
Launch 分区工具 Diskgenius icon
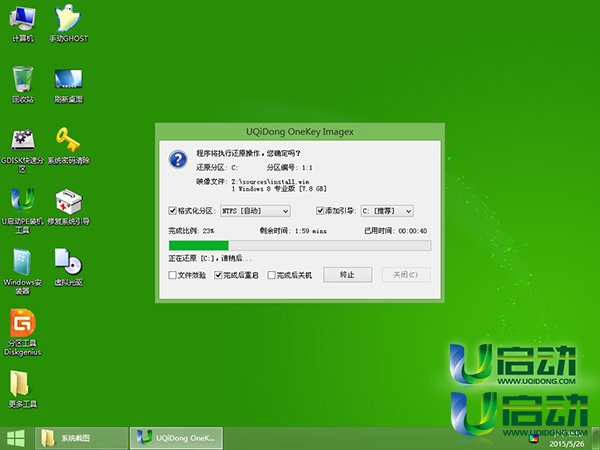[23, 333]
